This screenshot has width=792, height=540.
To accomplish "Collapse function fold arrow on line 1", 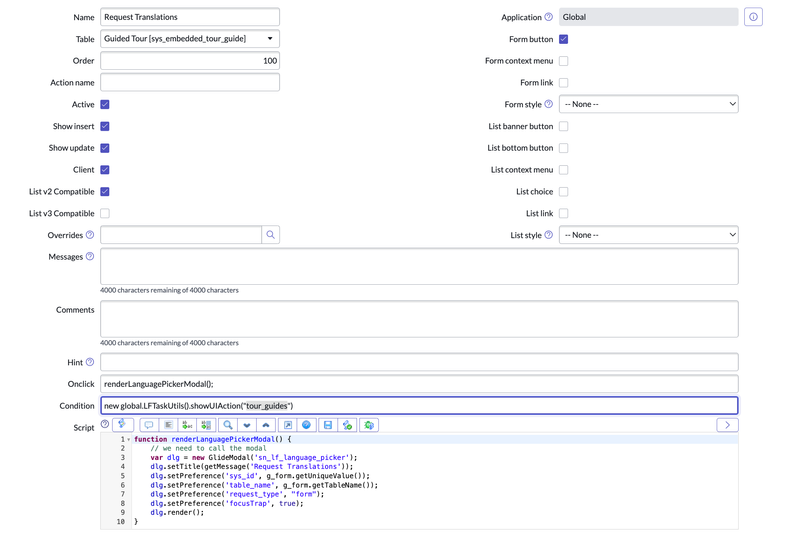I will coord(129,439).
